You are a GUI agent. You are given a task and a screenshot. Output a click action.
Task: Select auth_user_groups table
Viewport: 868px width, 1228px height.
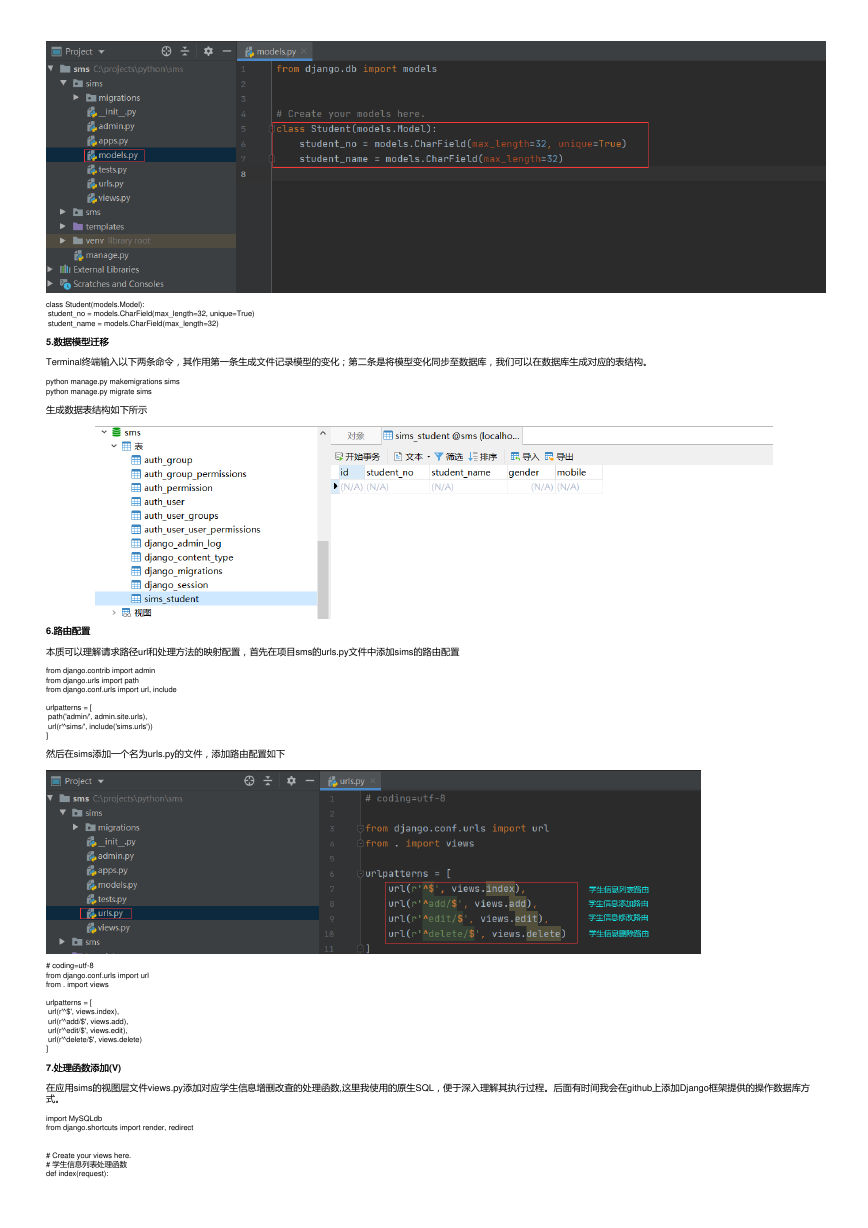(175, 516)
